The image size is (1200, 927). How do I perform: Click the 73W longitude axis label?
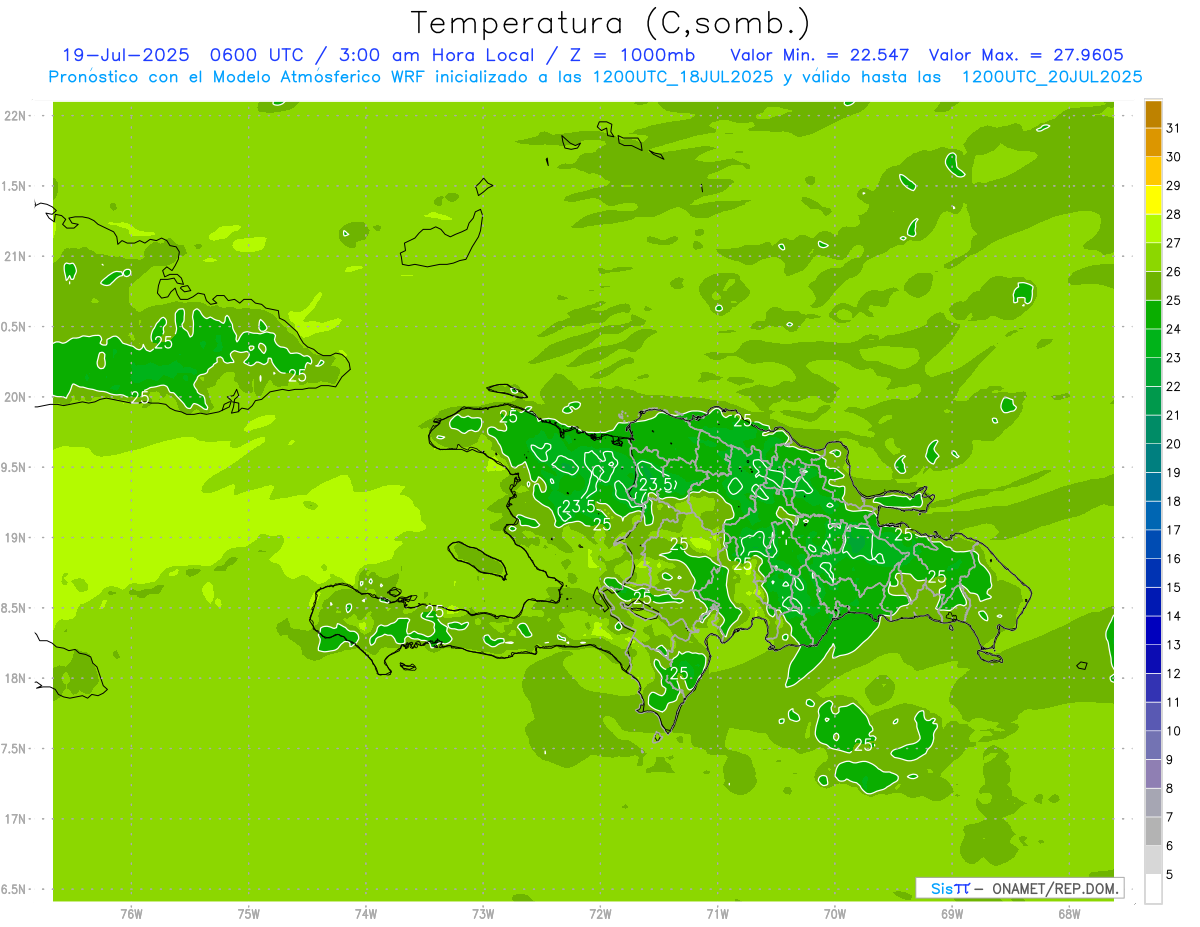click(x=483, y=914)
